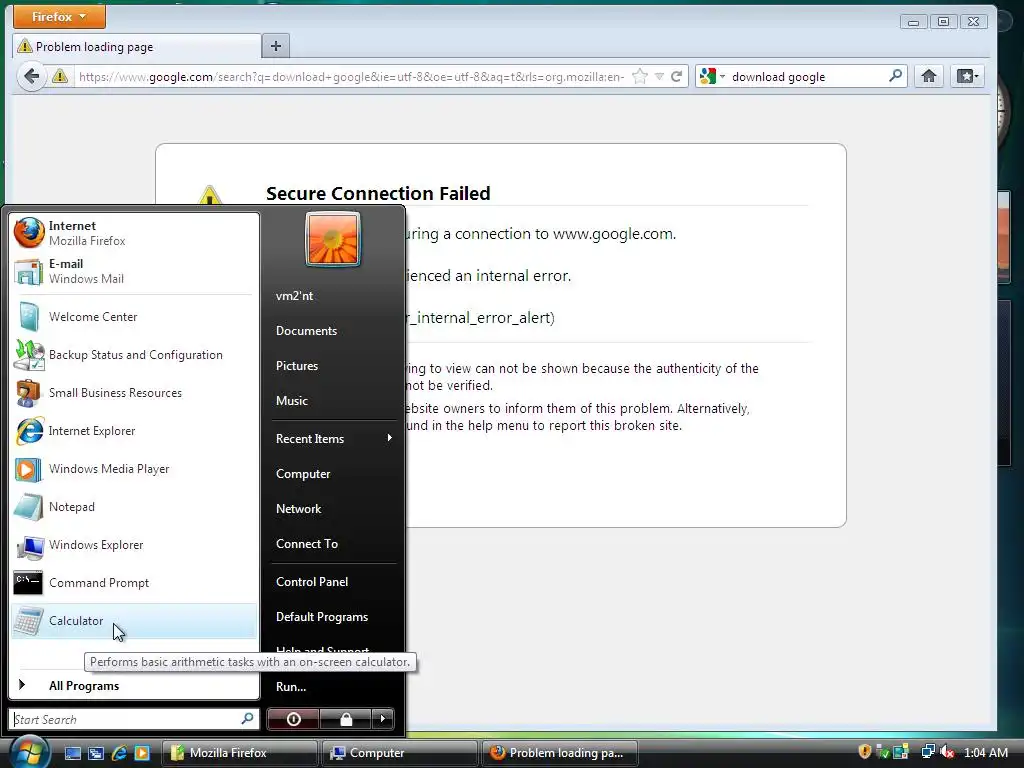Click the Start Search magnifier icon
The width and height of the screenshot is (1024, 768).
click(248, 719)
